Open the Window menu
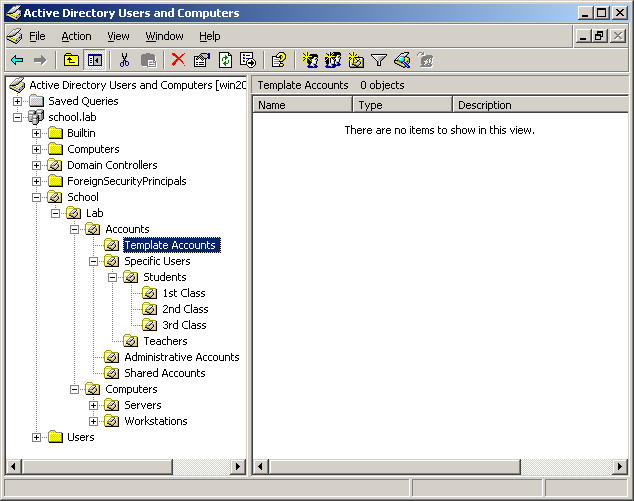This screenshot has height=501, width=634. click(164, 36)
